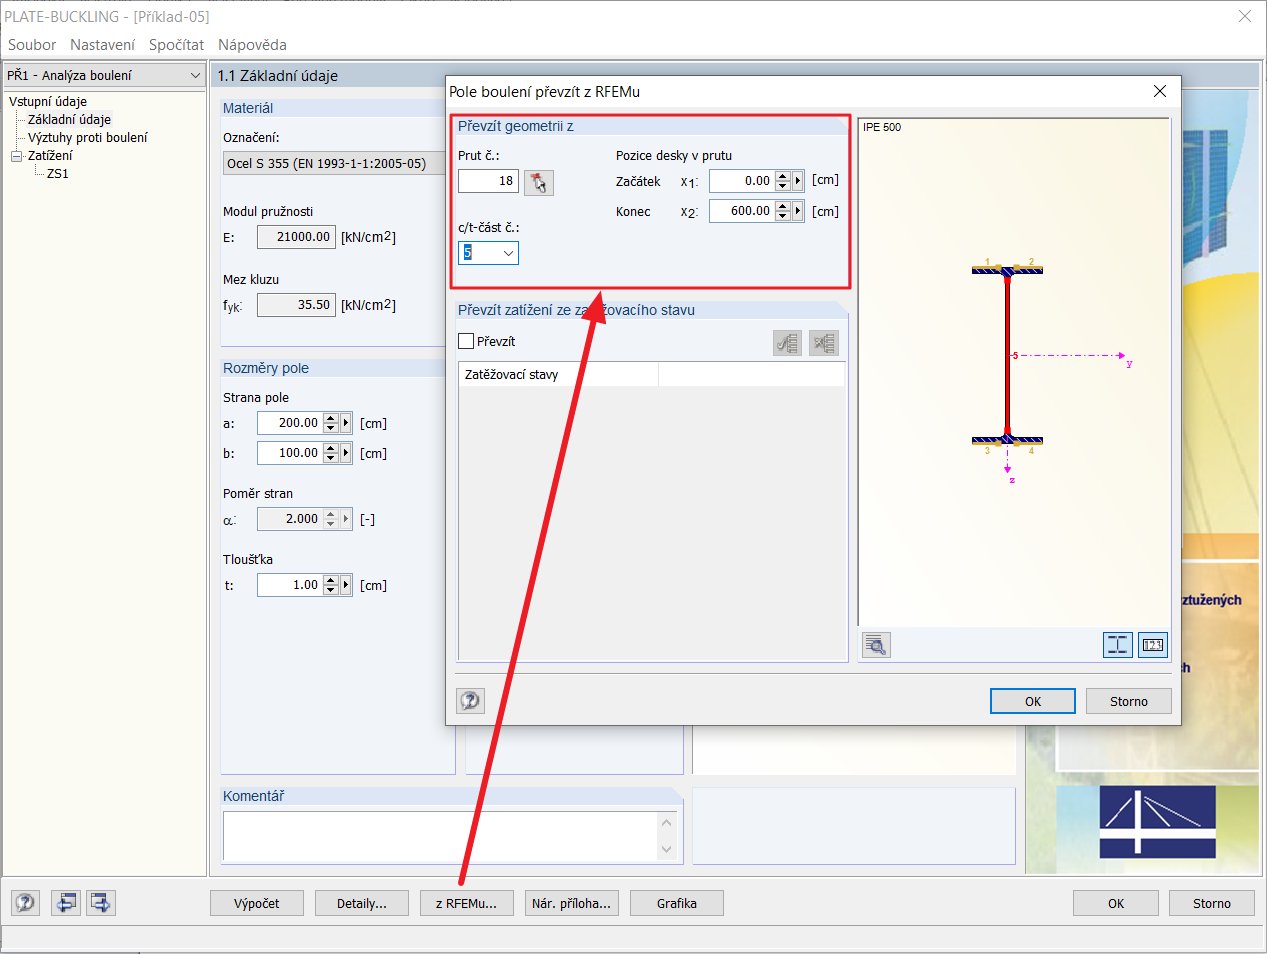Increase side a value spinner
Viewport: 1267px width, 954px height.
pyautogui.click(x=331, y=419)
